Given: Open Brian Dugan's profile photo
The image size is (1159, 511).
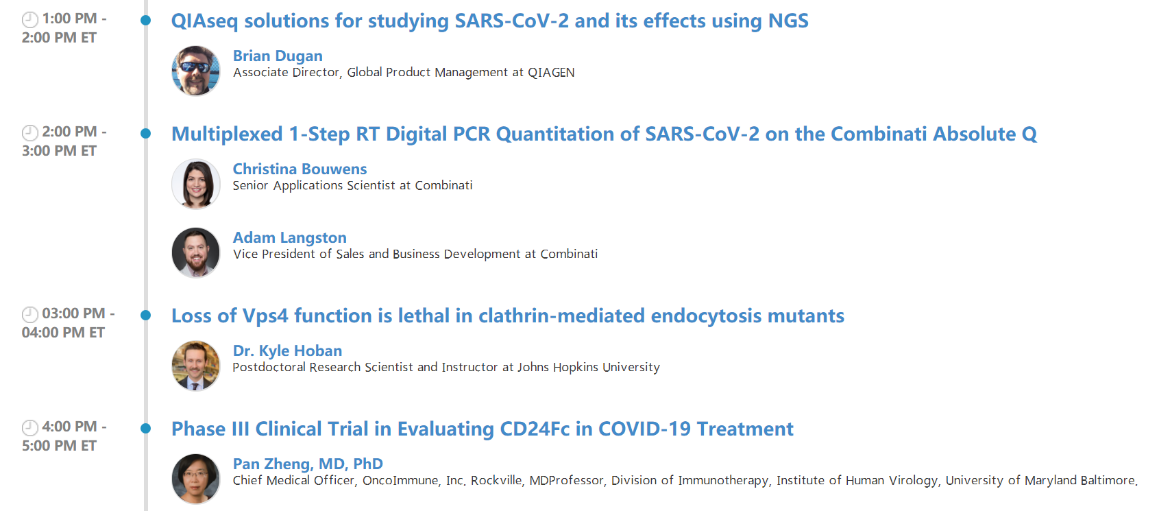Looking at the screenshot, I should (196, 70).
